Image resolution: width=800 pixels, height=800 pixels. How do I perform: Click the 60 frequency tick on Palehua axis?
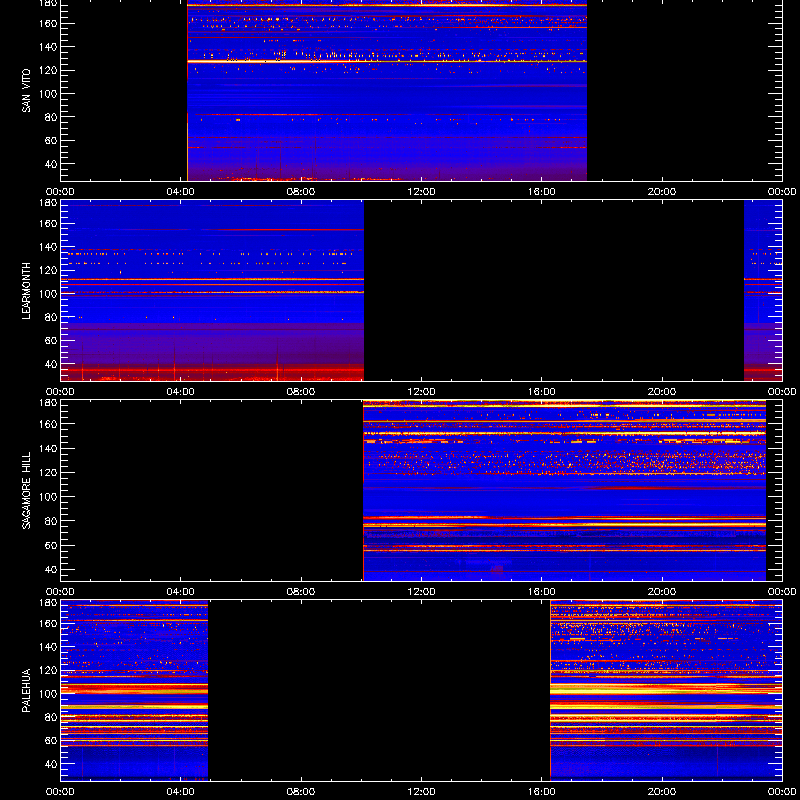(x=52, y=741)
